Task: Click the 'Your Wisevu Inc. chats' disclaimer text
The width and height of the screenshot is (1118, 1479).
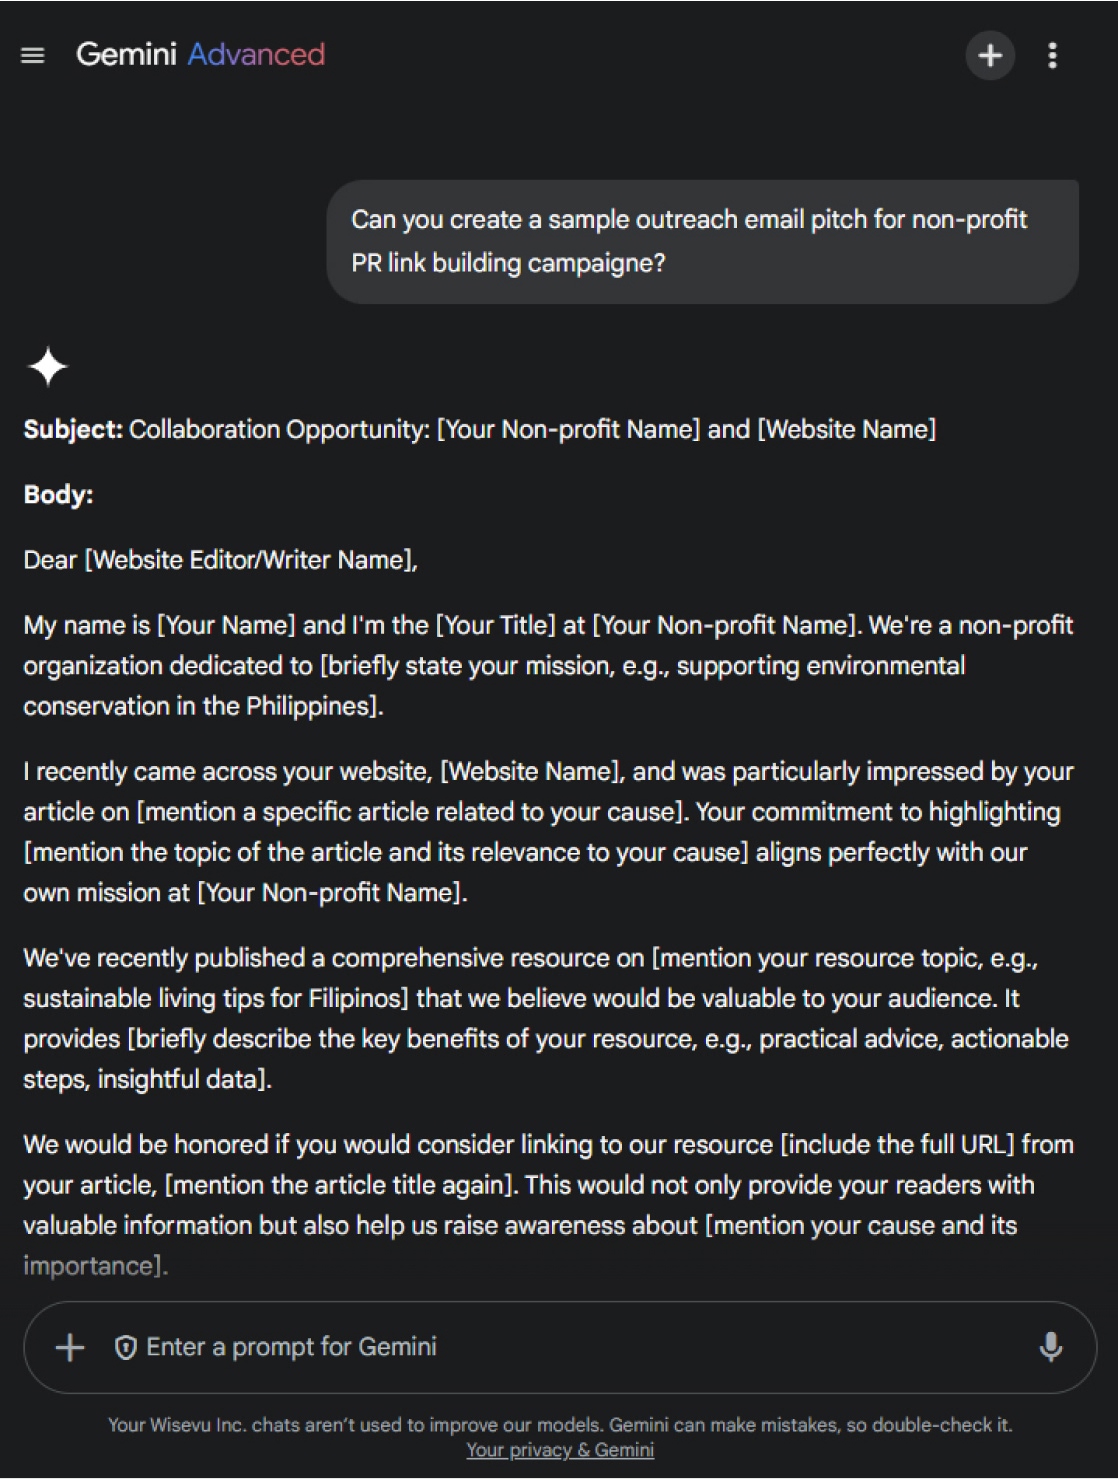Action: [x=559, y=1425]
